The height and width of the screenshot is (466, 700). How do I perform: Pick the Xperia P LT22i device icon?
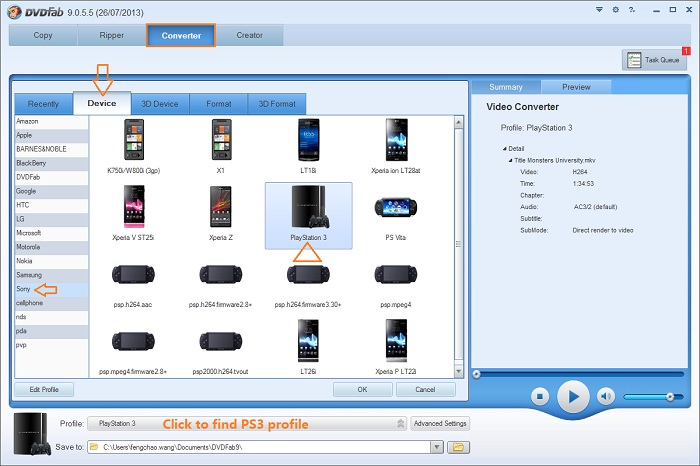(x=396, y=341)
